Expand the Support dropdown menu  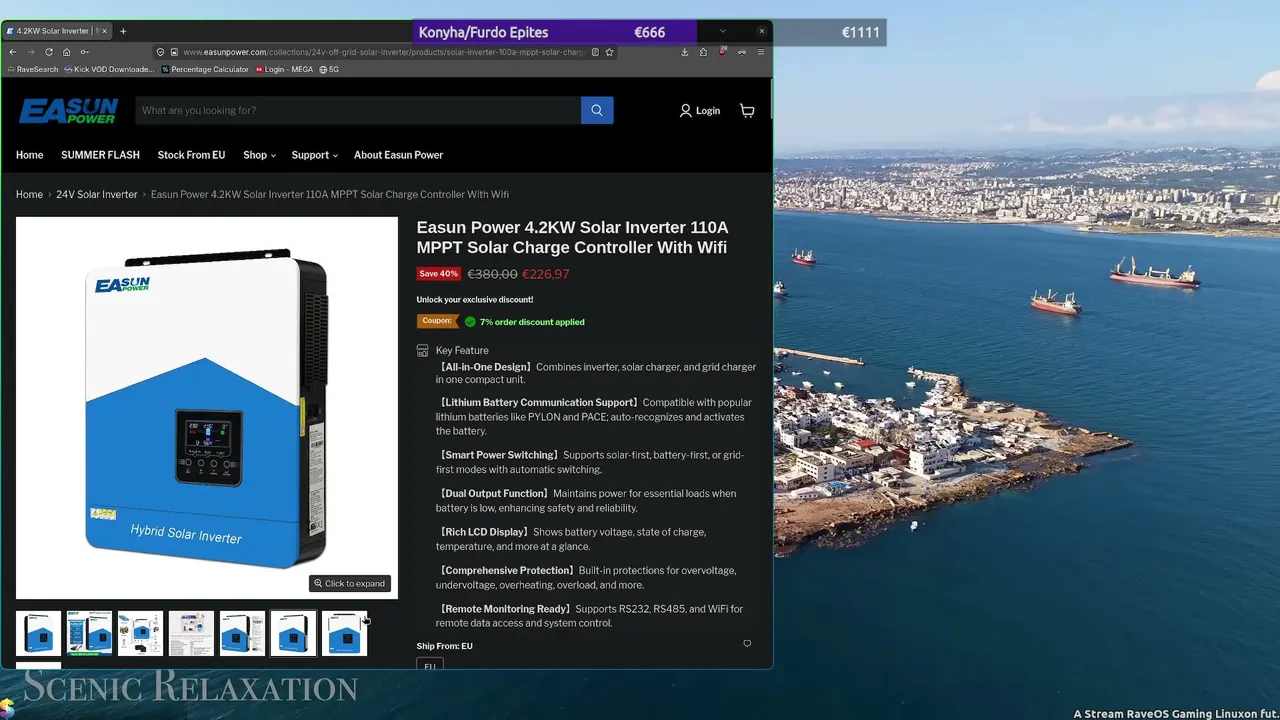coord(314,155)
